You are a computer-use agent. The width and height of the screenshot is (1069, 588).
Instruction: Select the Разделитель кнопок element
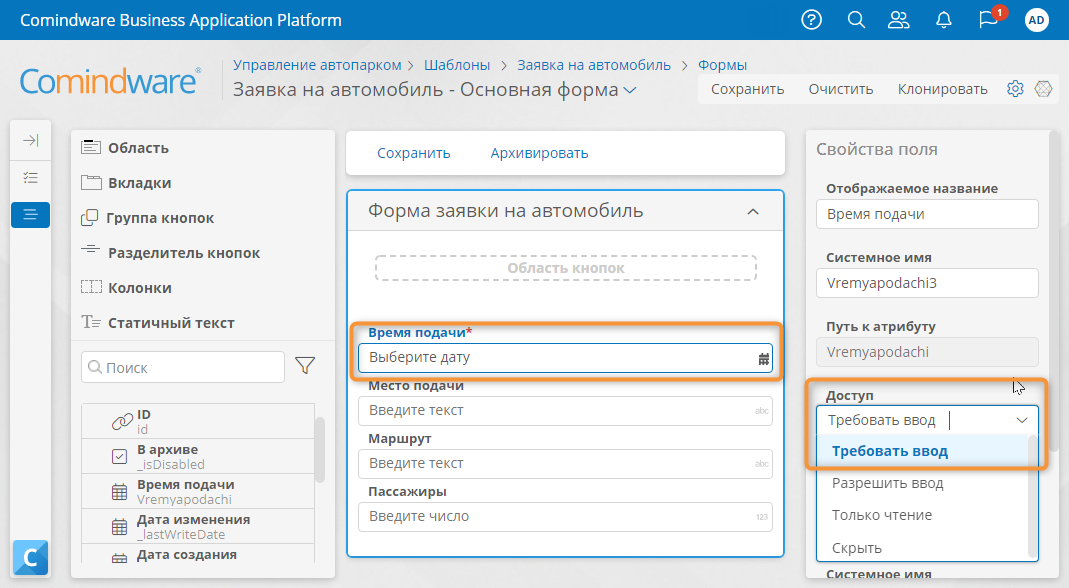170,252
